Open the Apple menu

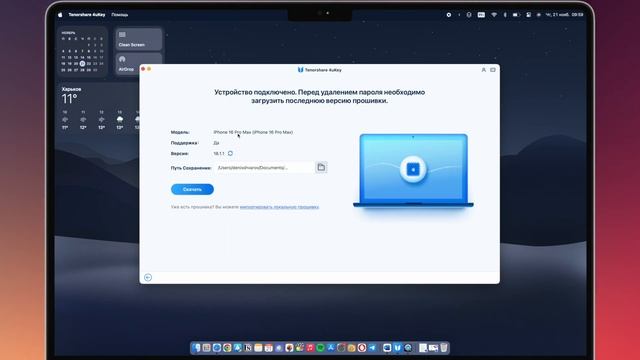pyautogui.click(x=60, y=15)
